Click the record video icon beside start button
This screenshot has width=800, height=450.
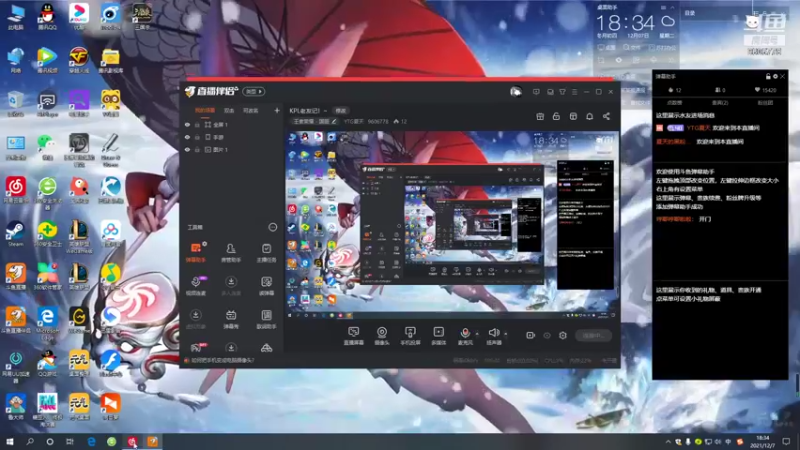[530, 335]
